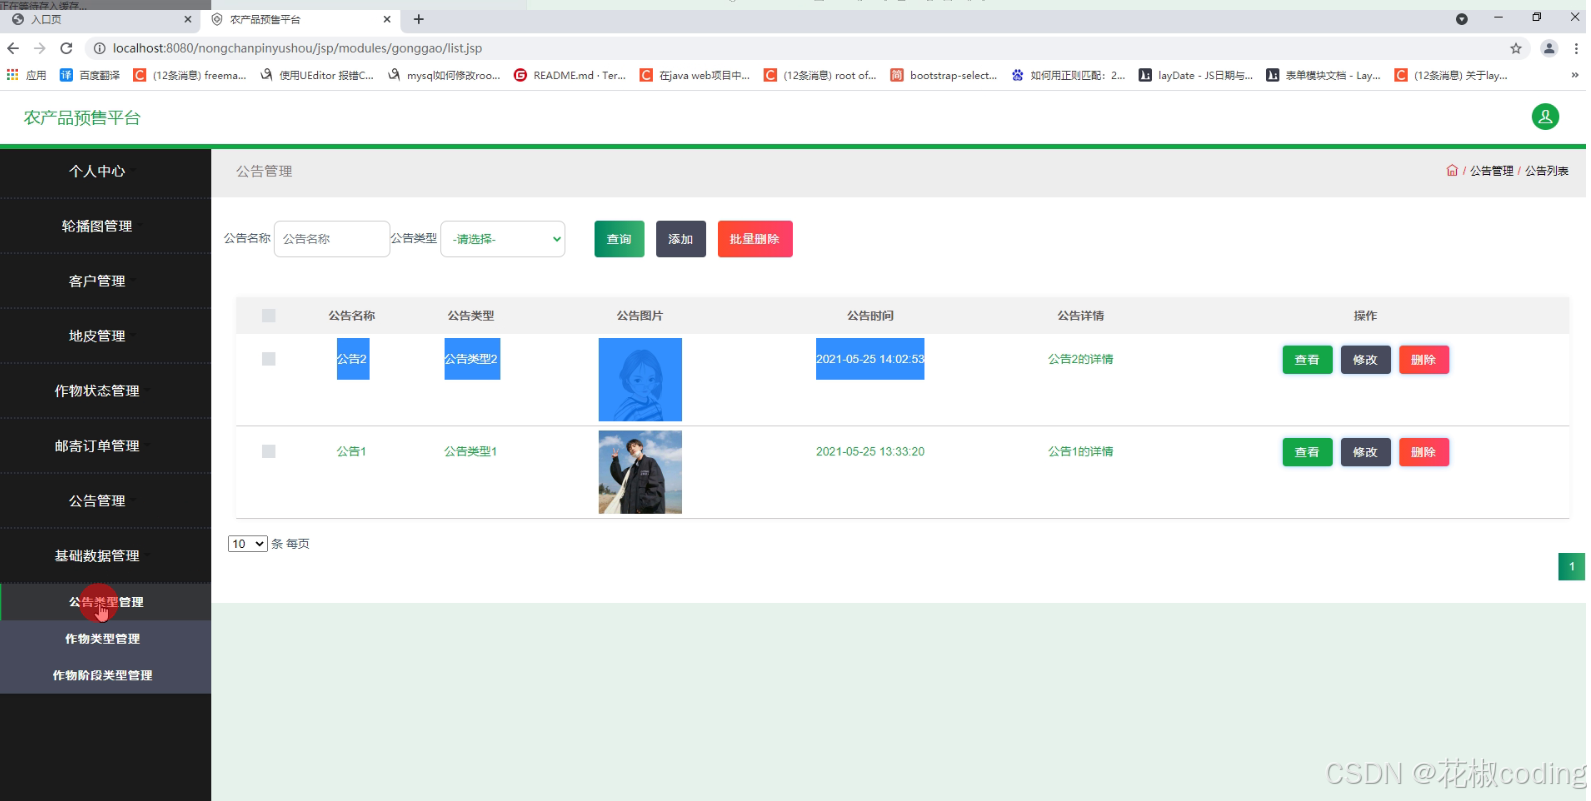
Task: Open 客户管理 in the sidebar
Action: [x=97, y=281]
